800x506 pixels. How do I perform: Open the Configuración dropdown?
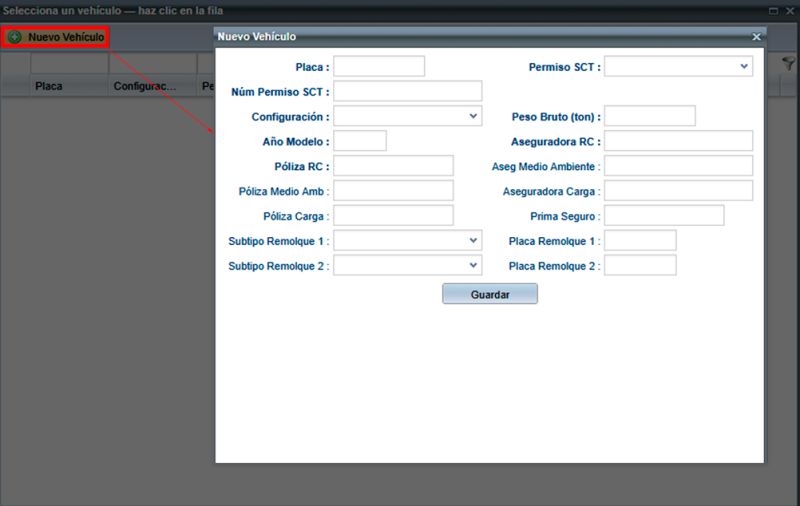(473, 116)
